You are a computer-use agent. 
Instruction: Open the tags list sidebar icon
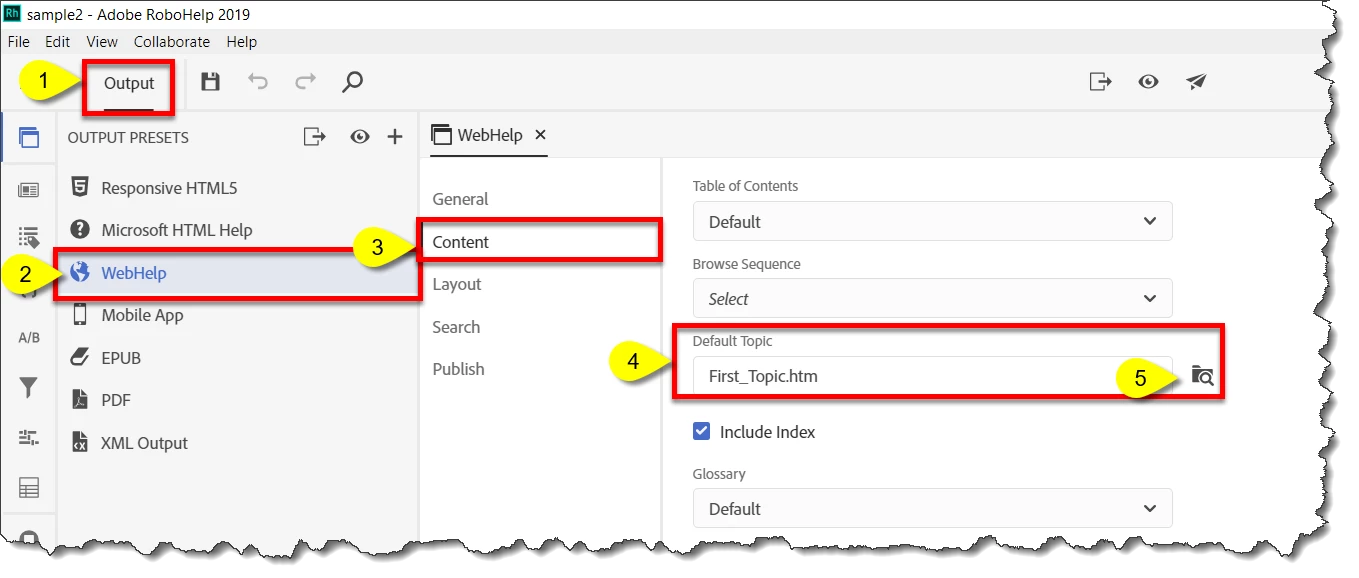[x=29, y=237]
